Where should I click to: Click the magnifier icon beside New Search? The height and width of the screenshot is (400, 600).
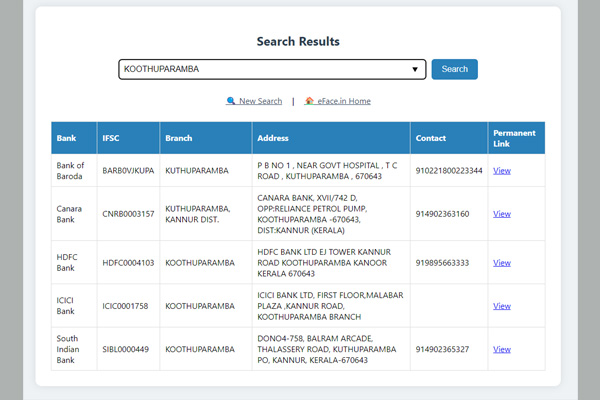231,101
